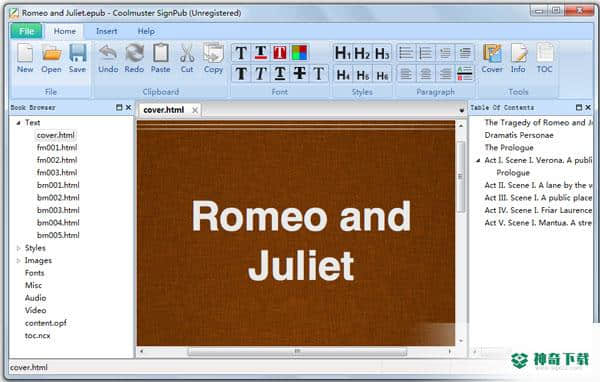The image size is (600, 382).
Task: Select fm002.html in Book Browser
Action: click(x=57, y=160)
